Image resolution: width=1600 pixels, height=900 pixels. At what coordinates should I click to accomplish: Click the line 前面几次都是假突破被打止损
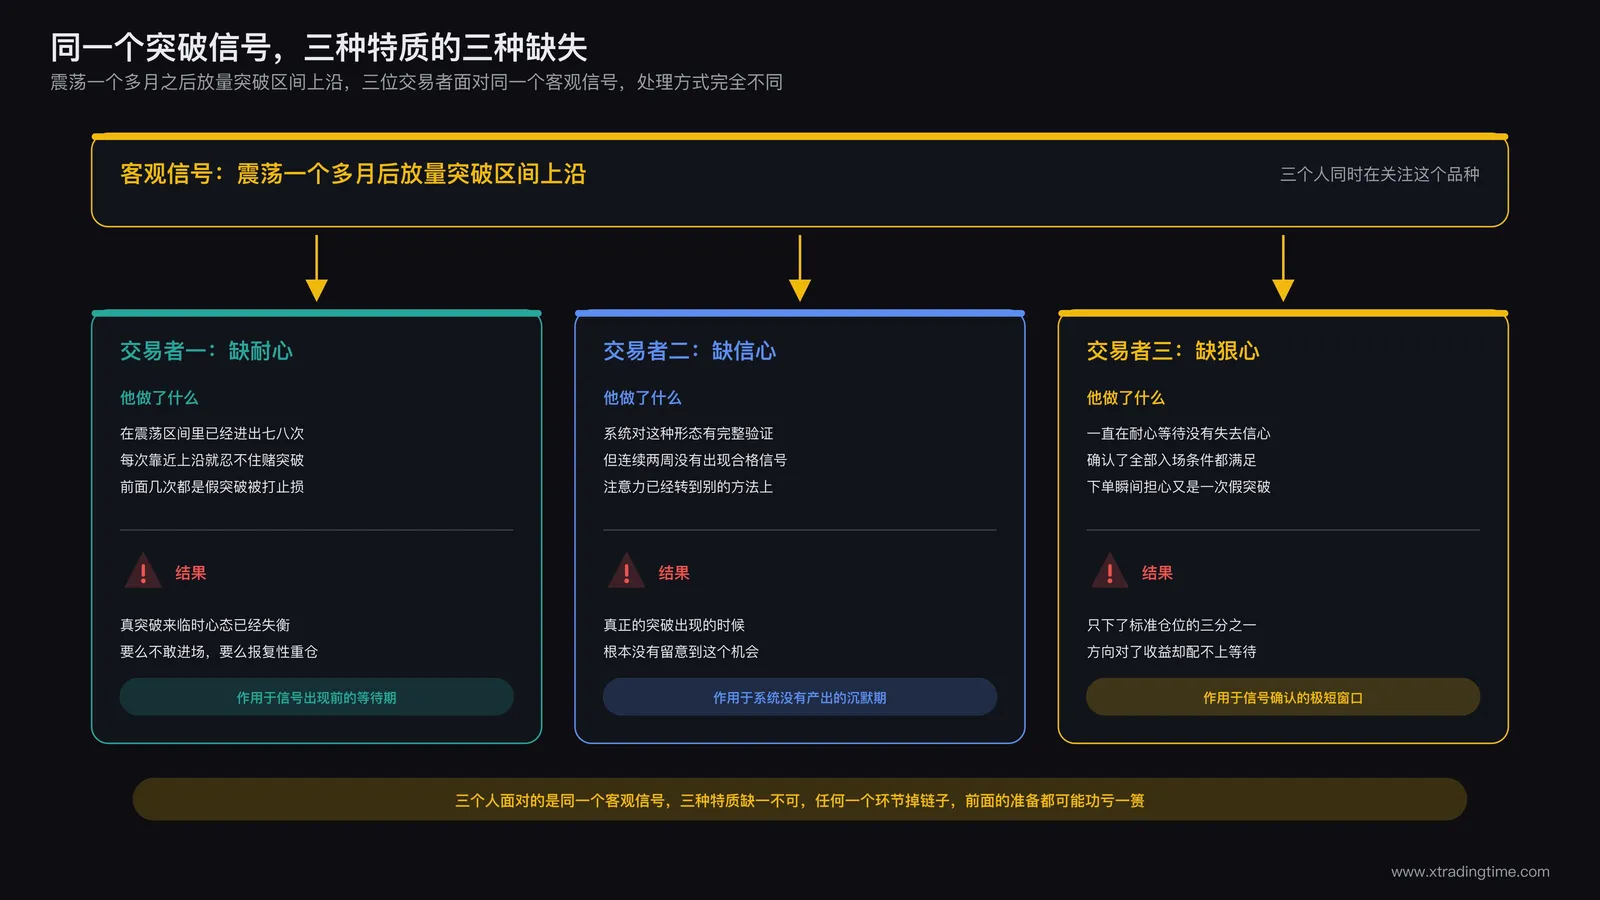coord(212,487)
